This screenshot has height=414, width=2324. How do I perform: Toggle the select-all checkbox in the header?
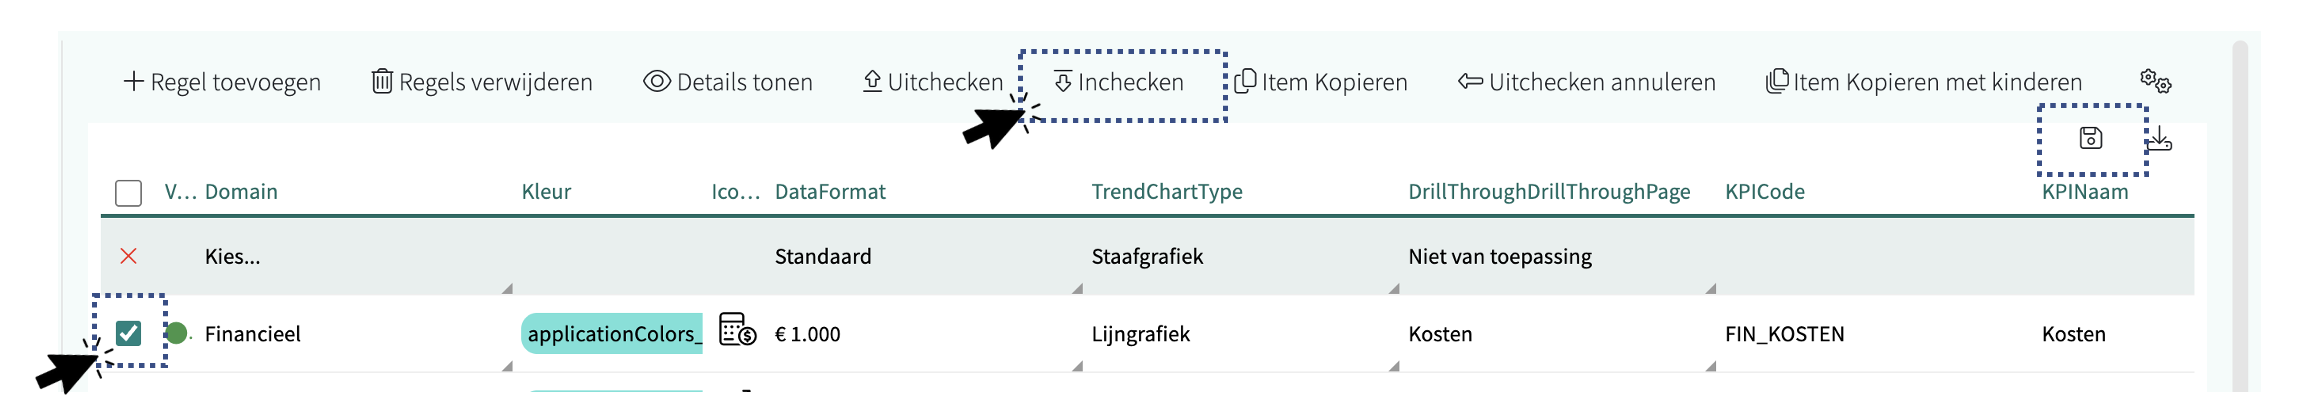click(x=129, y=192)
